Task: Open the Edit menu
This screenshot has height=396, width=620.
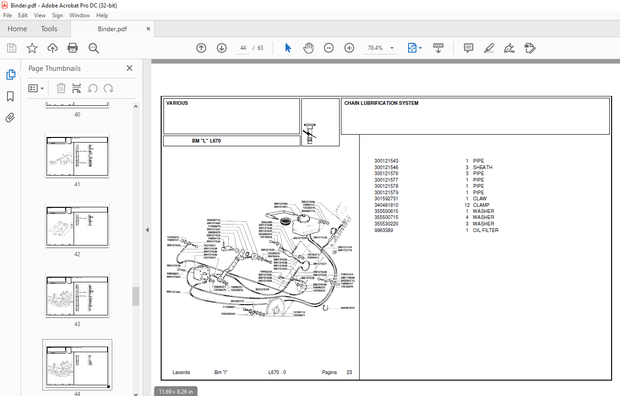Action: click(23, 15)
